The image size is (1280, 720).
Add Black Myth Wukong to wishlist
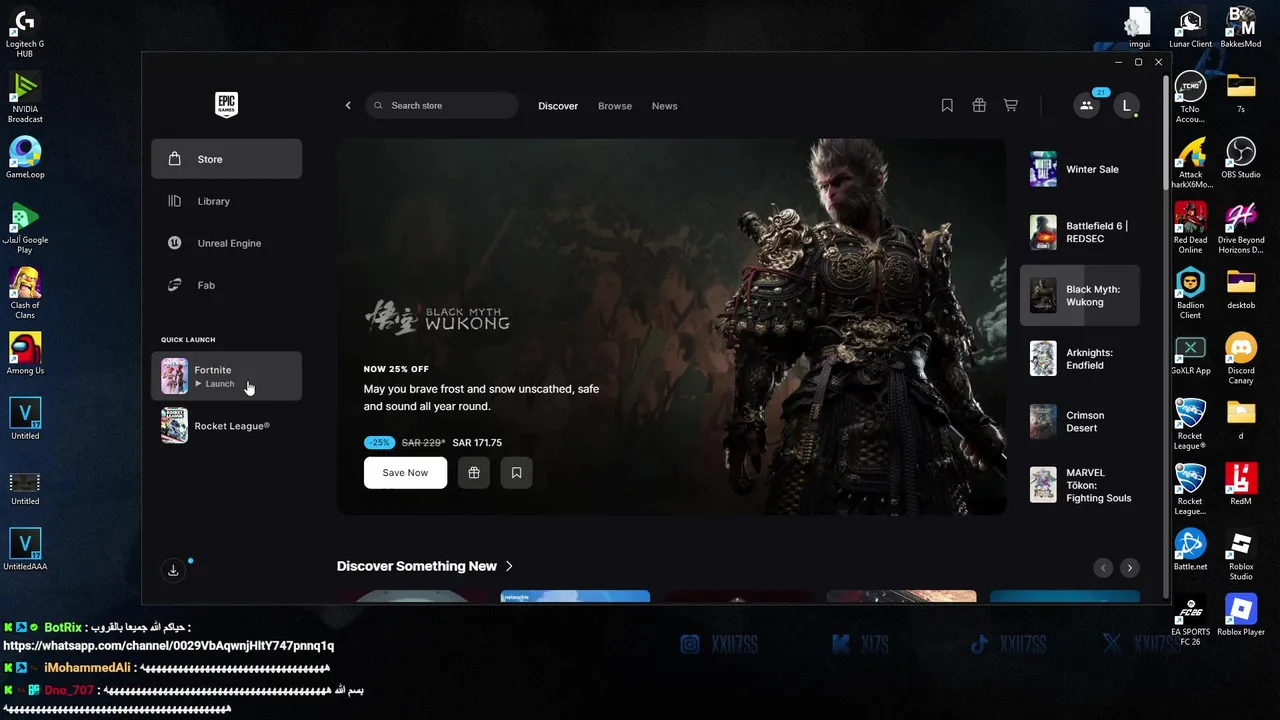pos(516,473)
